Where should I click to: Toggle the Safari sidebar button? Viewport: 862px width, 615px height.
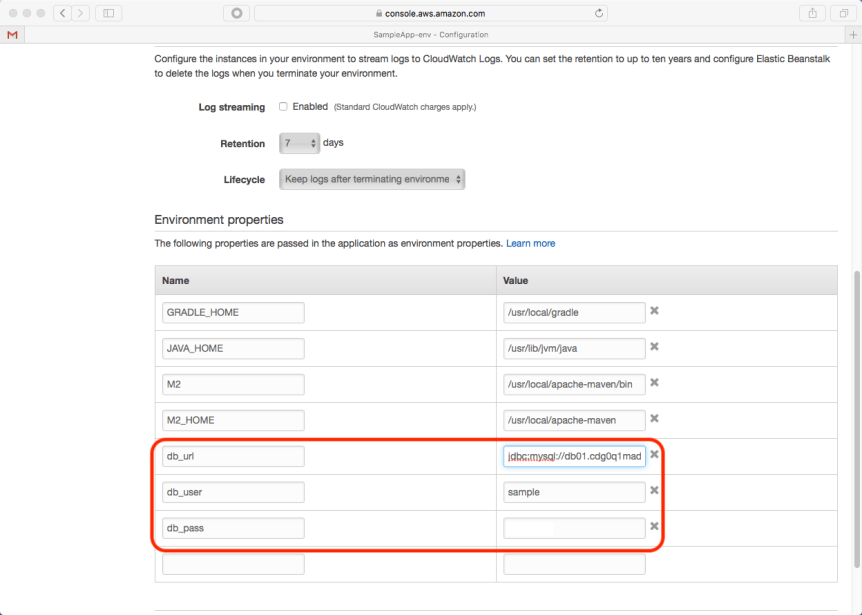coord(107,13)
